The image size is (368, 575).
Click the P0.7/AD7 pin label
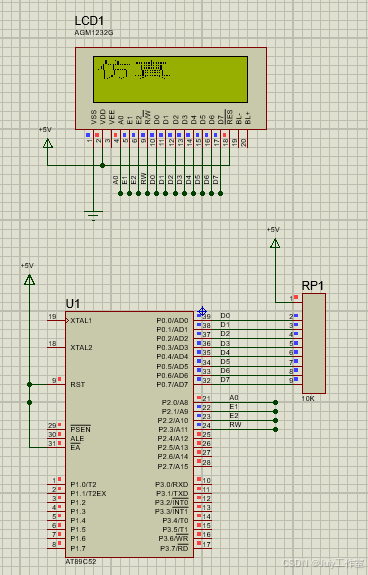tap(172, 384)
